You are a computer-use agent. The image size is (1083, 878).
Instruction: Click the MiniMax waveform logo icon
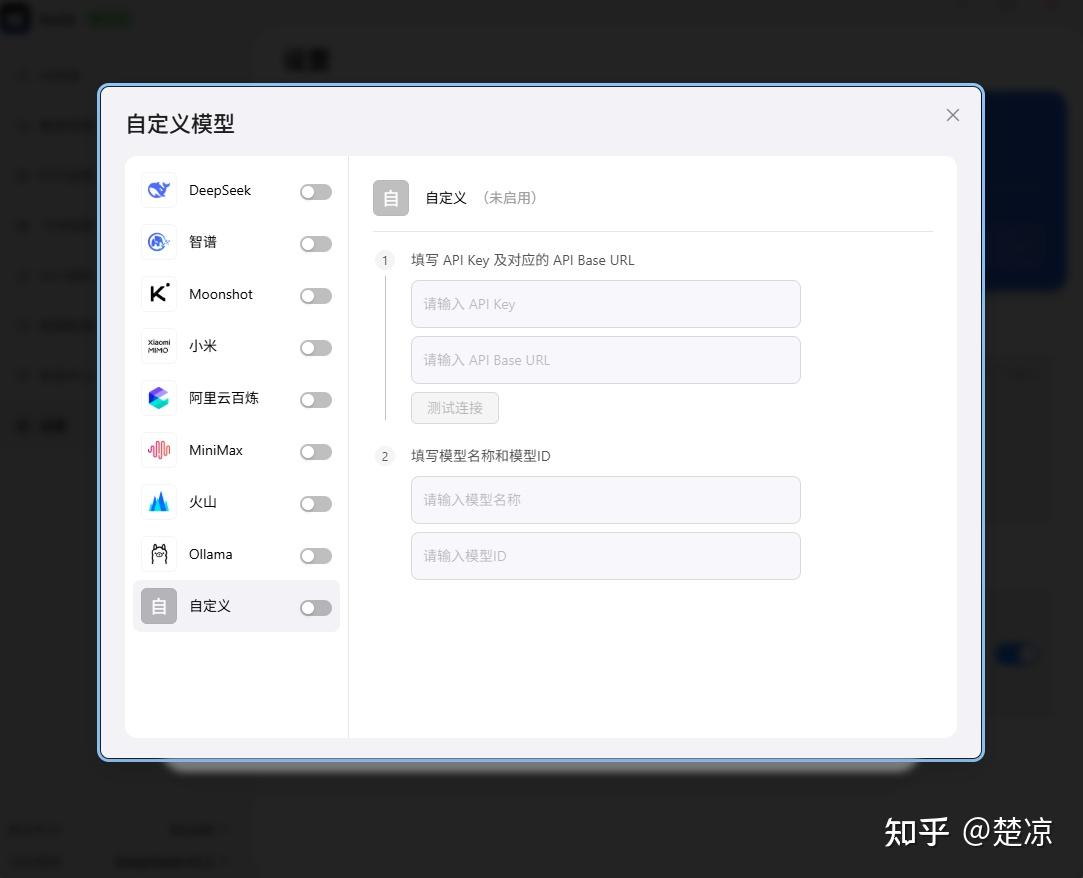coord(159,450)
